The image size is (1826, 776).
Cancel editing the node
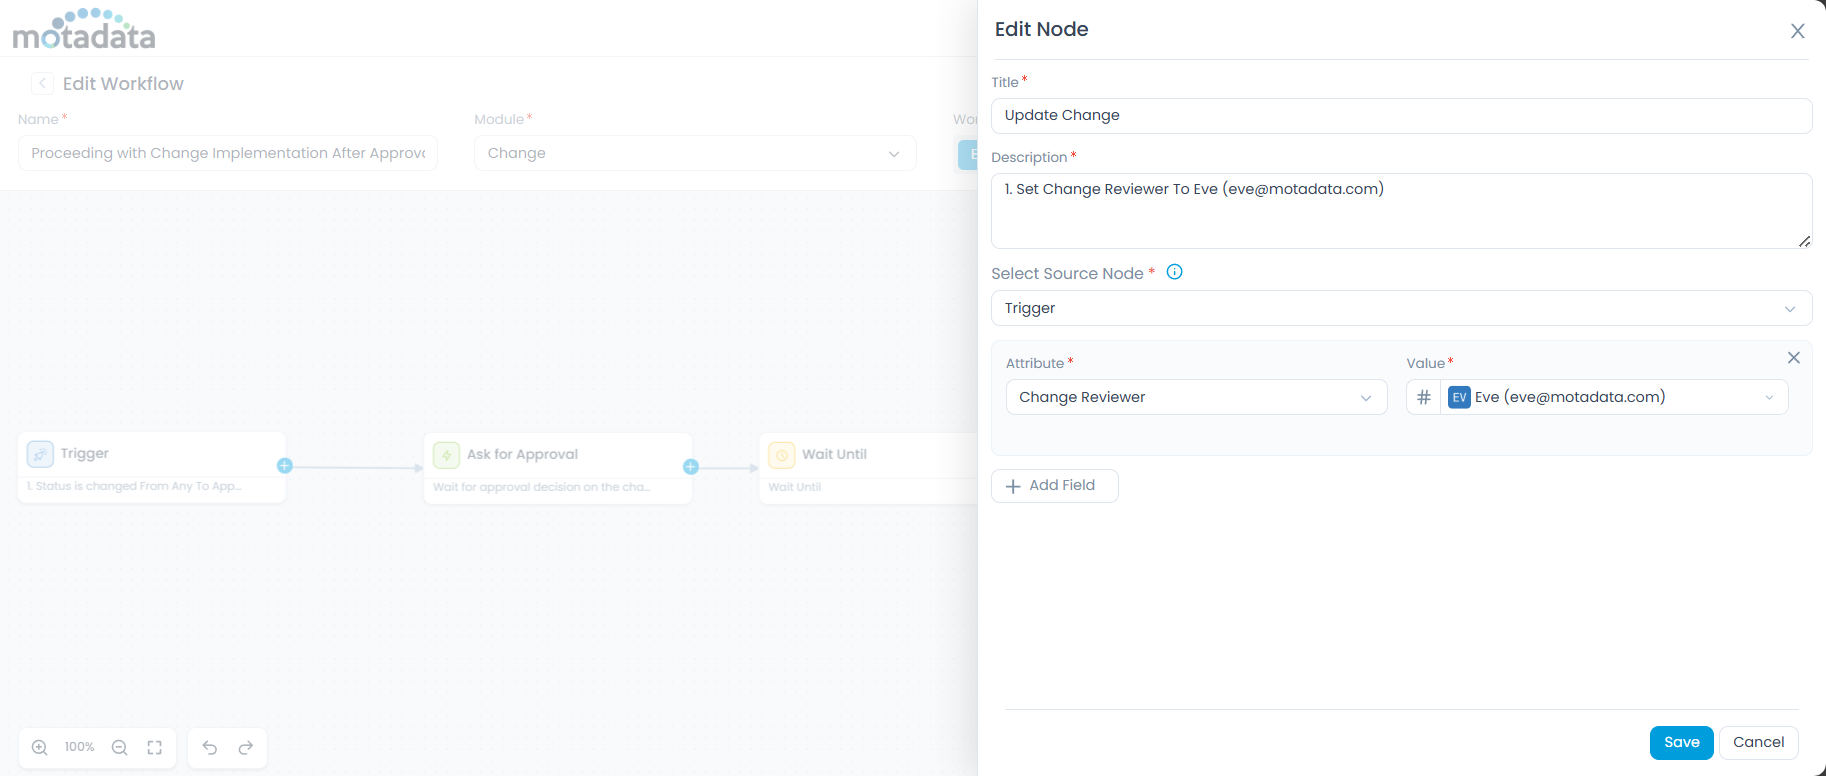tap(1758, 742)
